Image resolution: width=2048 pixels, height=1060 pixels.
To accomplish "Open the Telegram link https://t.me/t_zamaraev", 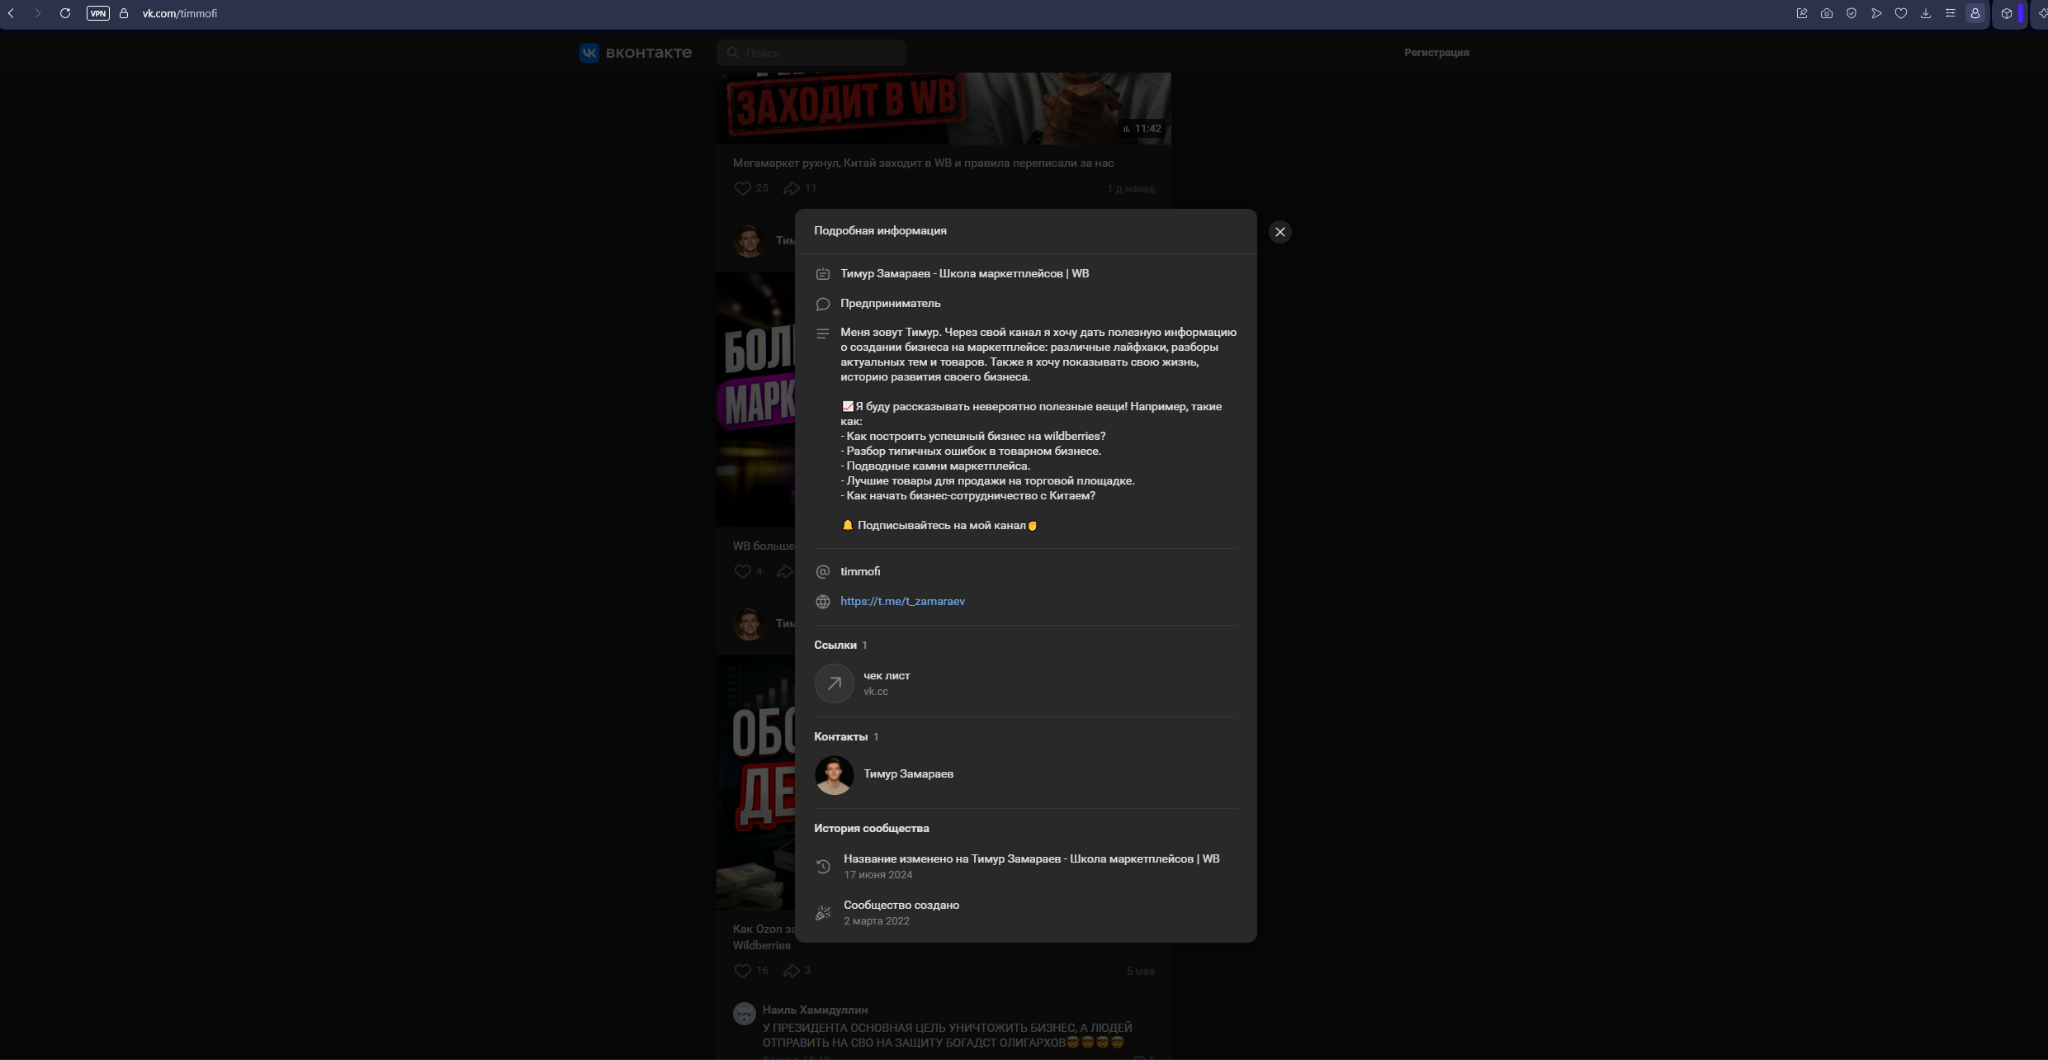I will point(902,601).
